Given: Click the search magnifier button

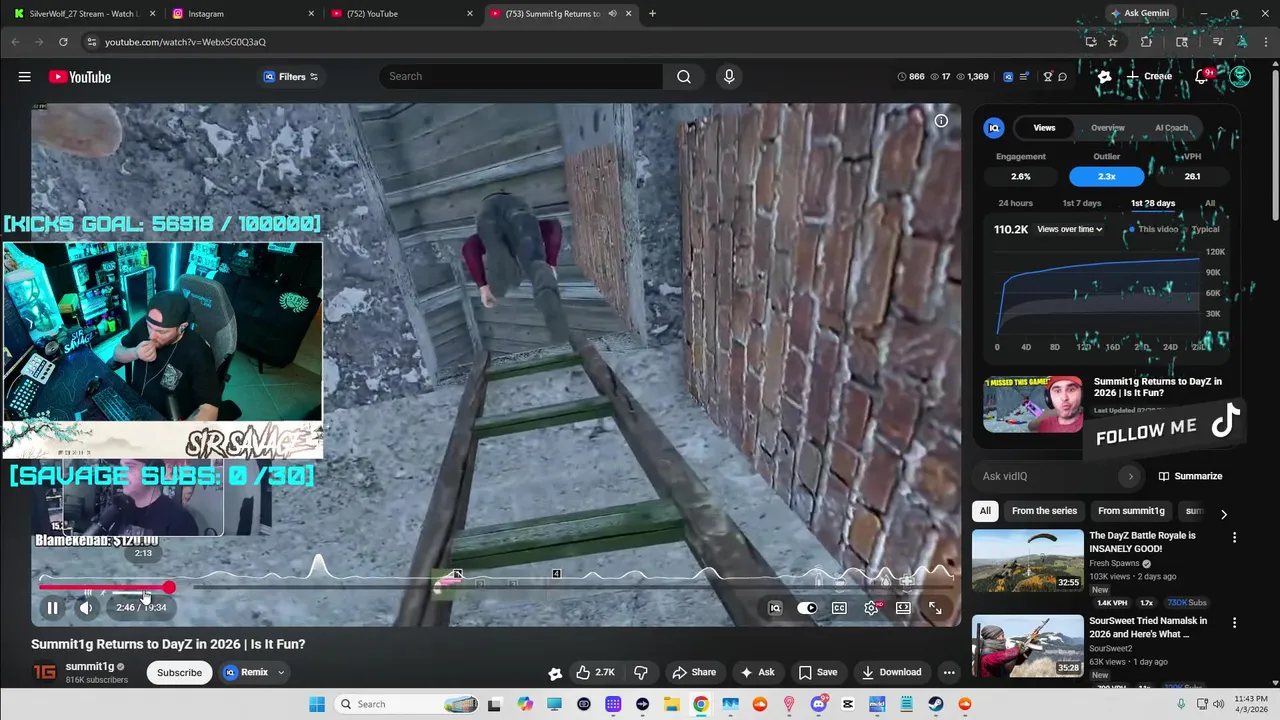Looking at the screenshot, I should 684,77.
